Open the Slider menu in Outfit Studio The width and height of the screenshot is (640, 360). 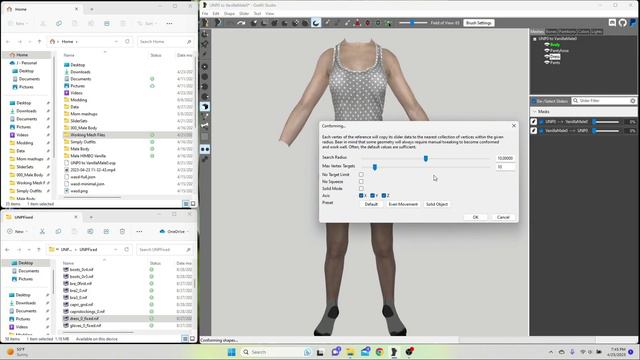pyautogui.click(x=244, y=13)
